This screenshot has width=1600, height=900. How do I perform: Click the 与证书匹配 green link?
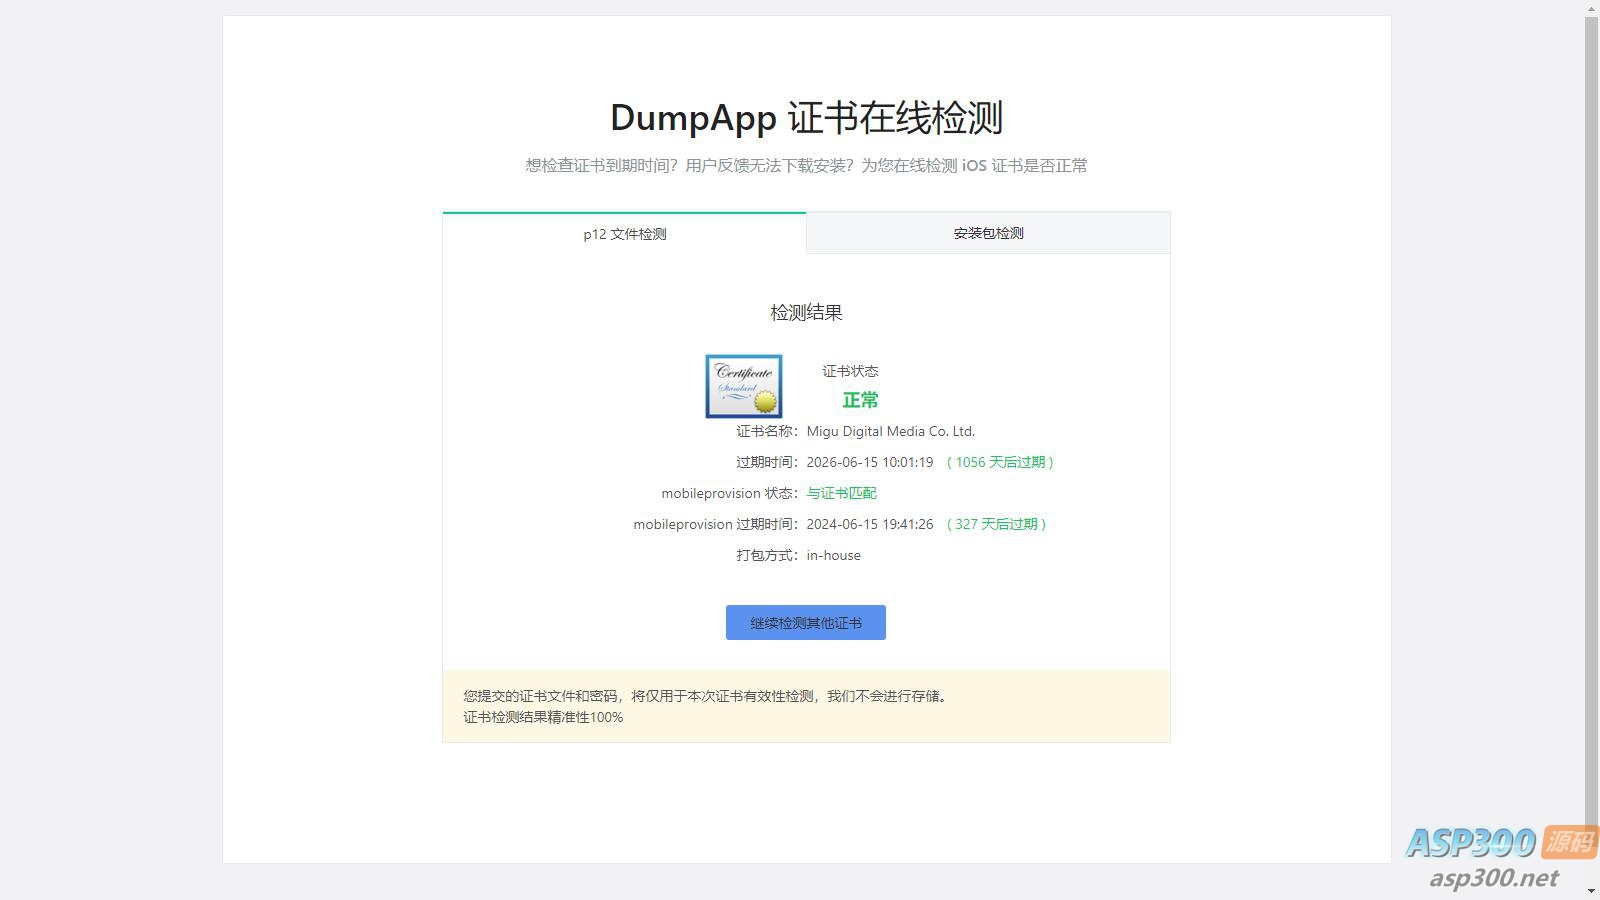841,493
